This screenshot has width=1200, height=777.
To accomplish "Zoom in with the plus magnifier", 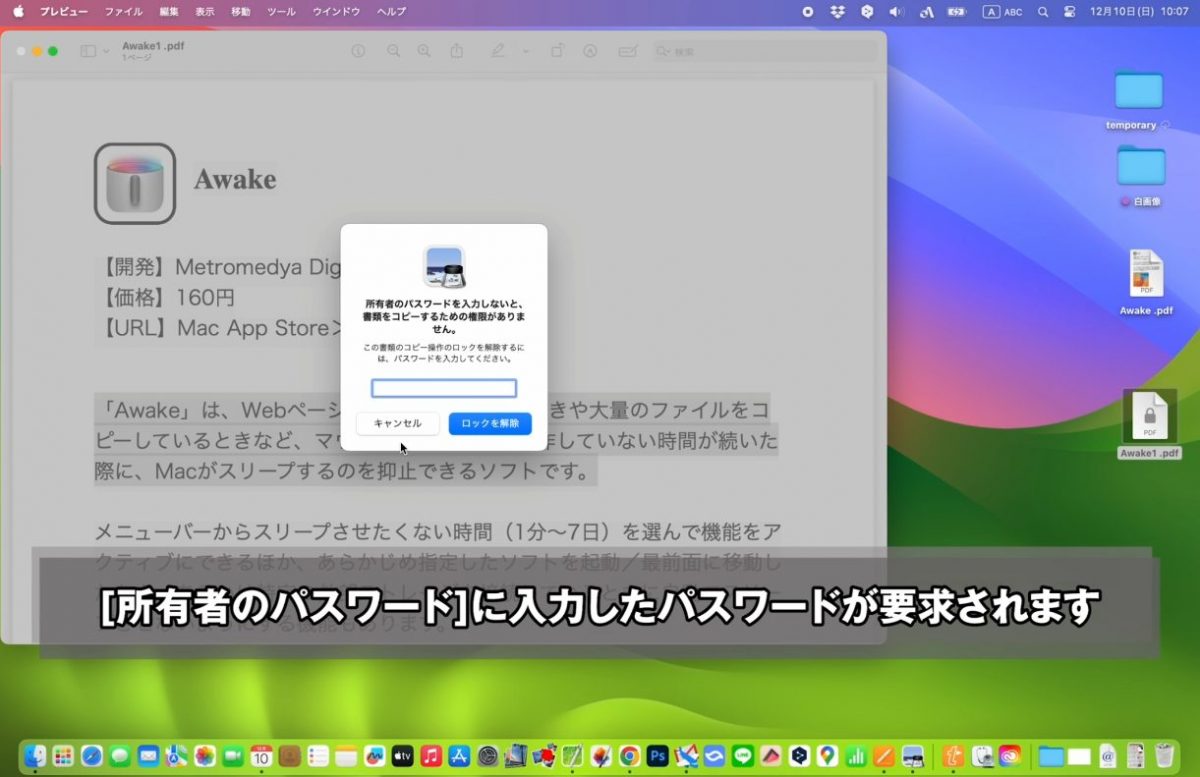I will (425, 51).
